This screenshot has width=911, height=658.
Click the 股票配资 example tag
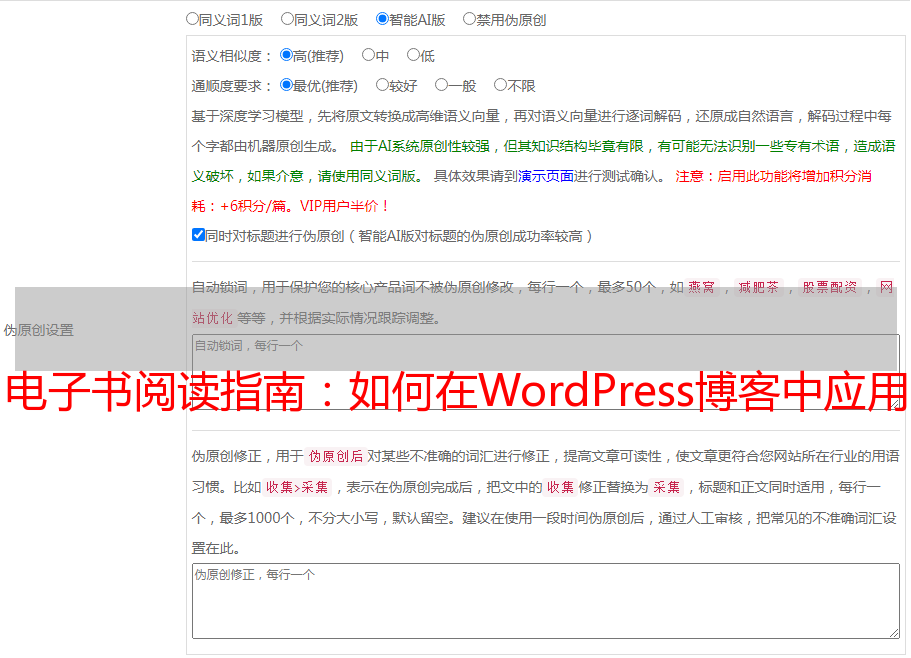830,287
